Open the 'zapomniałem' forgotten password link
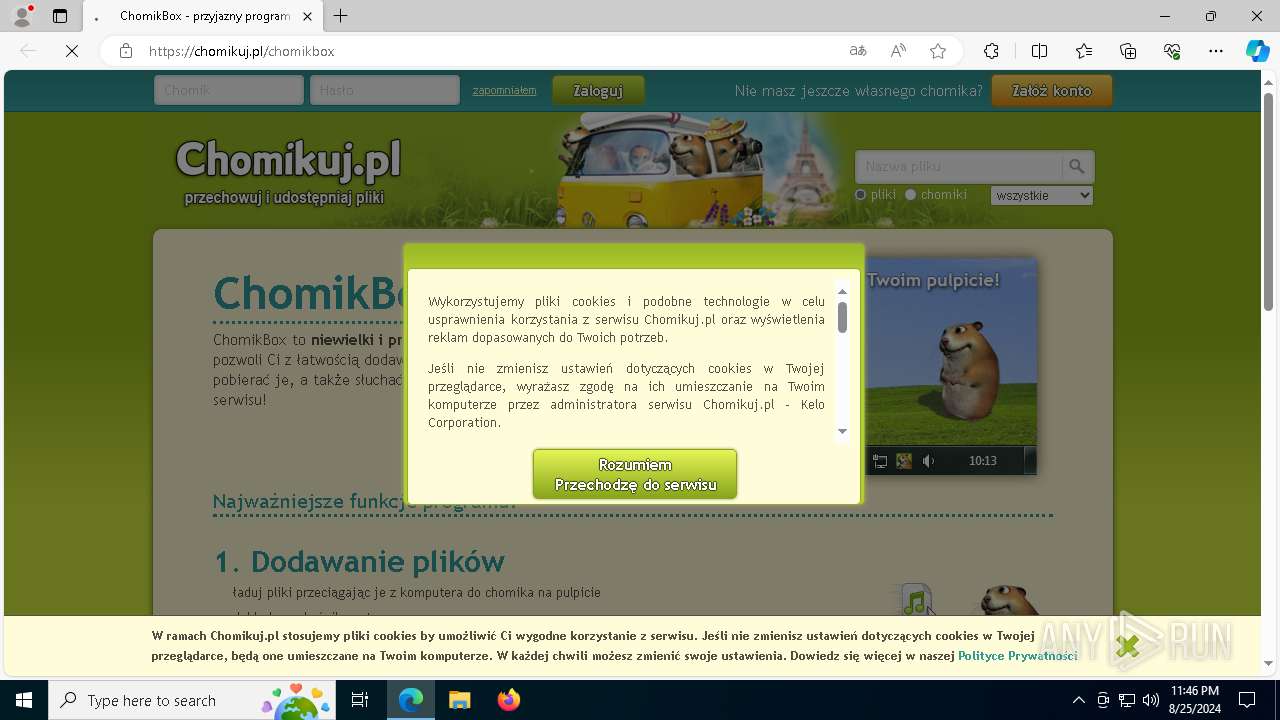Viewport: 1280px width, 720px height. tap(504, 90)
